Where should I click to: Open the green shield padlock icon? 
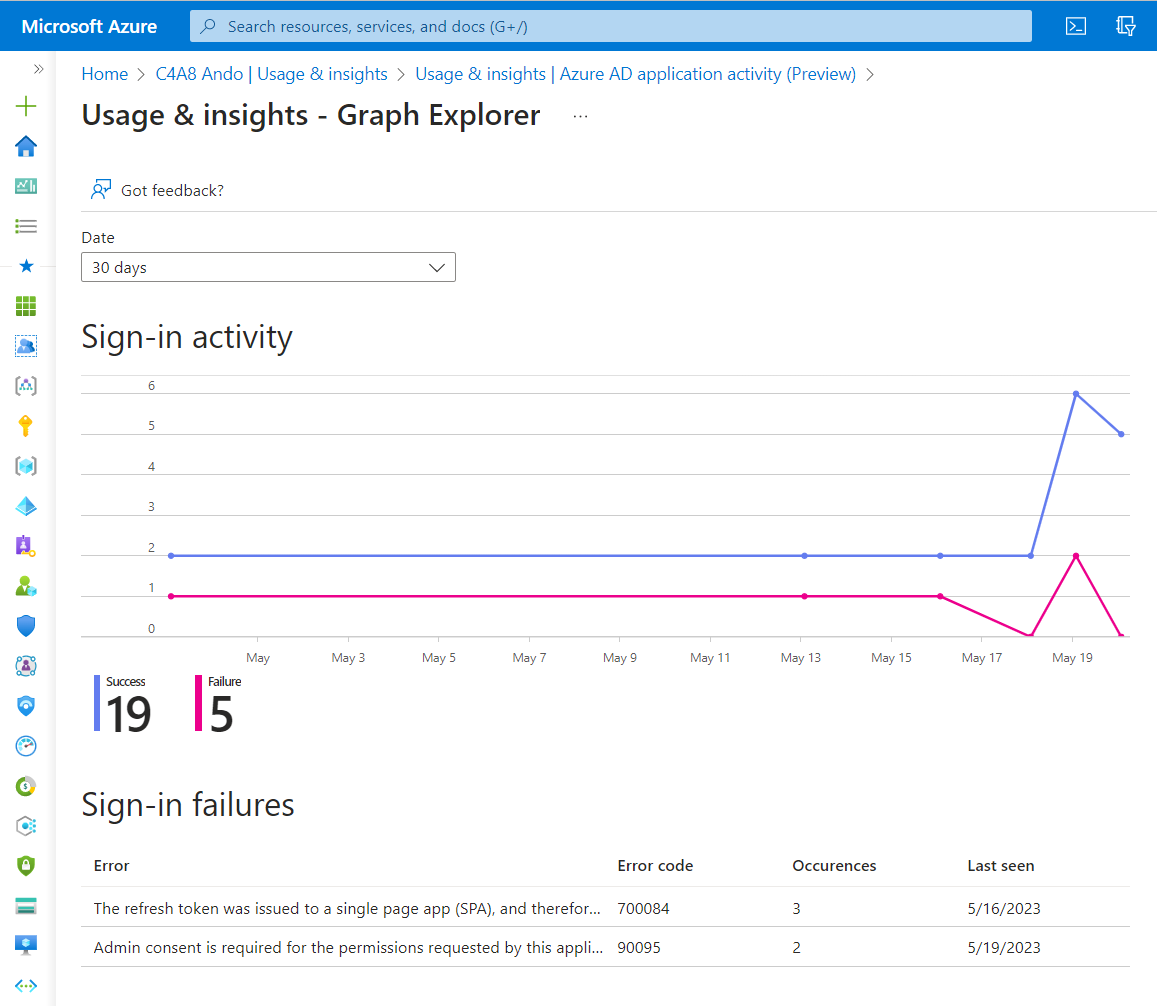pyautogui.click(x=26, y=865)
